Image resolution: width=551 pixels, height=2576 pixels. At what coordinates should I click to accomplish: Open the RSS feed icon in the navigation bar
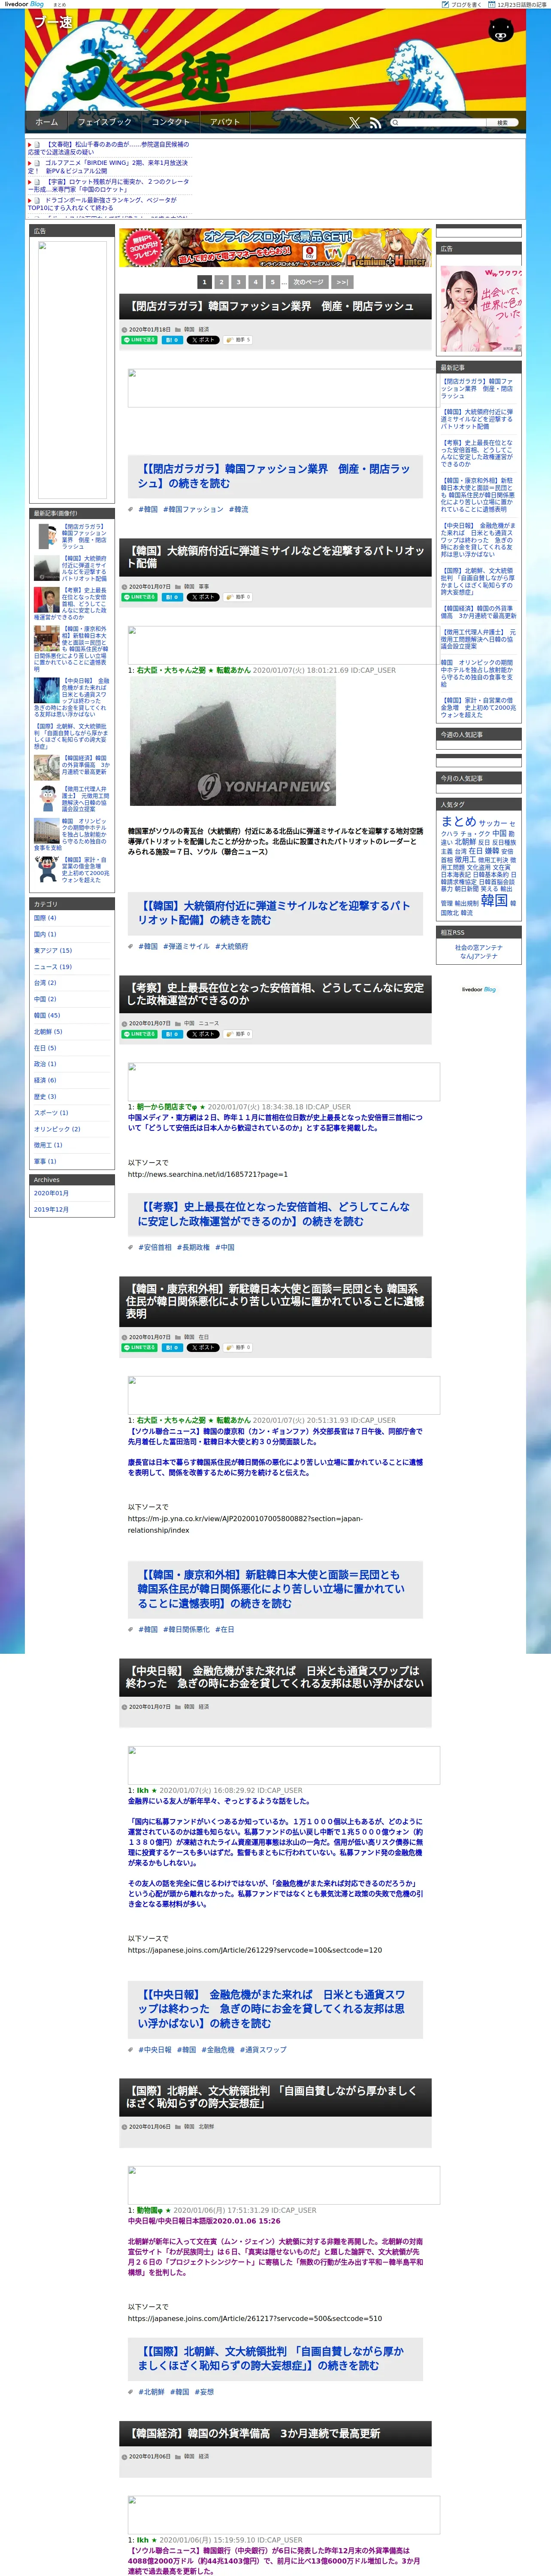click(x=375, y=122)
